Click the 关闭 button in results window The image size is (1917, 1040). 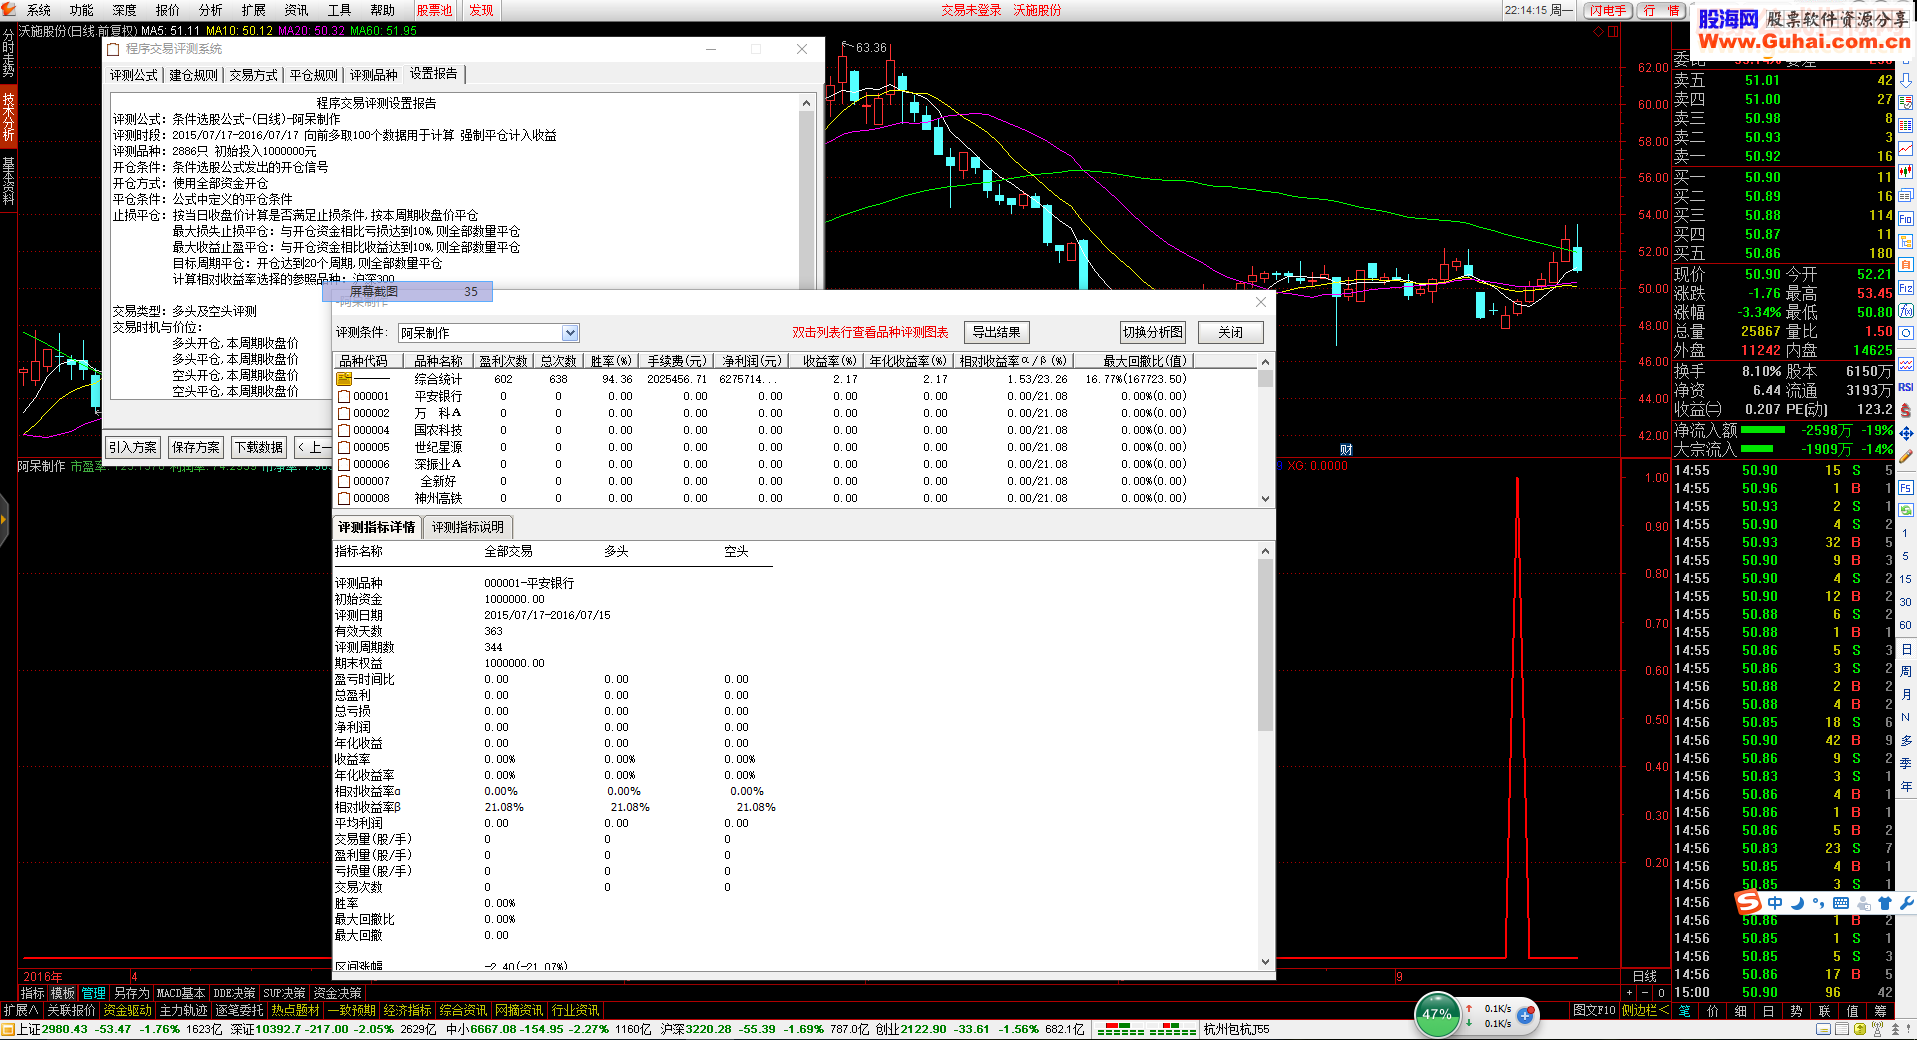point(1231,332)
